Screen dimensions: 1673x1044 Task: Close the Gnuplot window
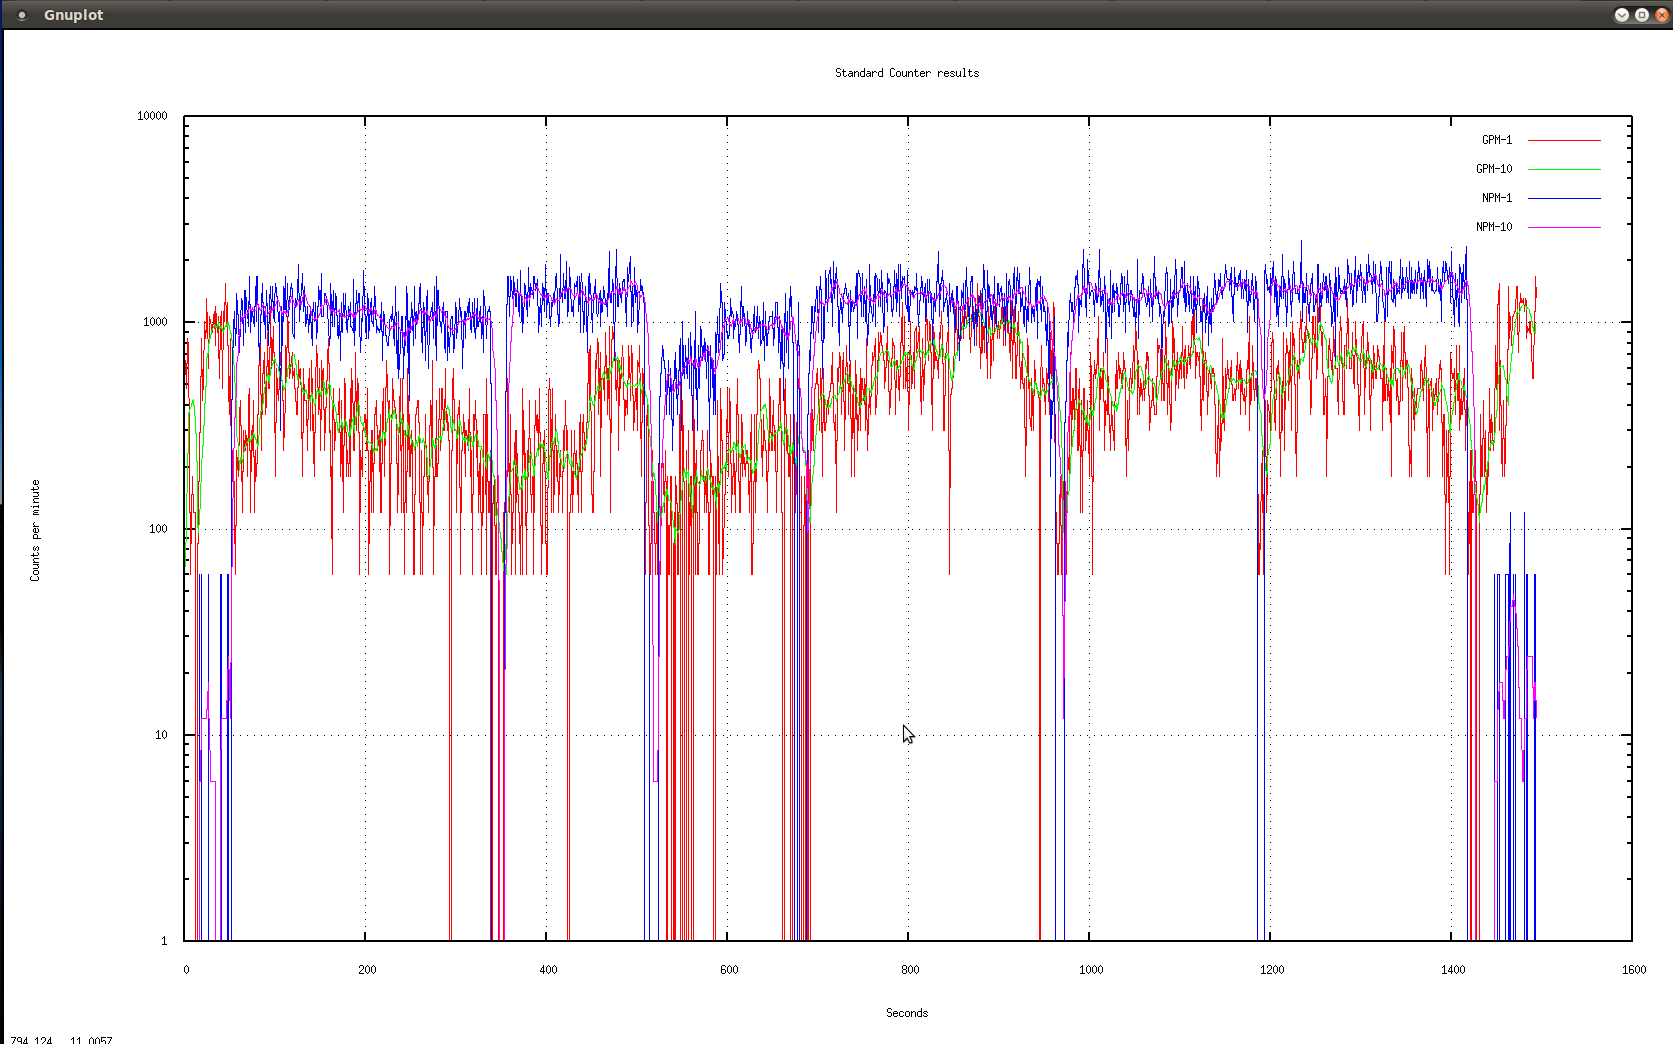tap(1662, 15)
